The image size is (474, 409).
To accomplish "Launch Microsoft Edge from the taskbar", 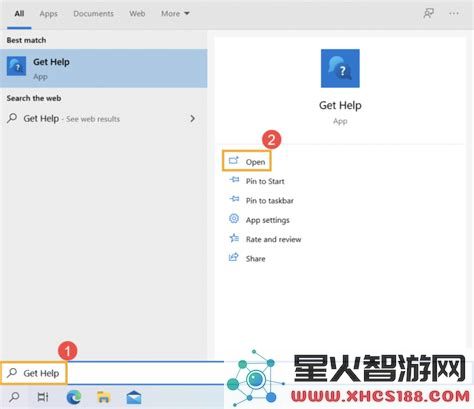I will (74, 397).
